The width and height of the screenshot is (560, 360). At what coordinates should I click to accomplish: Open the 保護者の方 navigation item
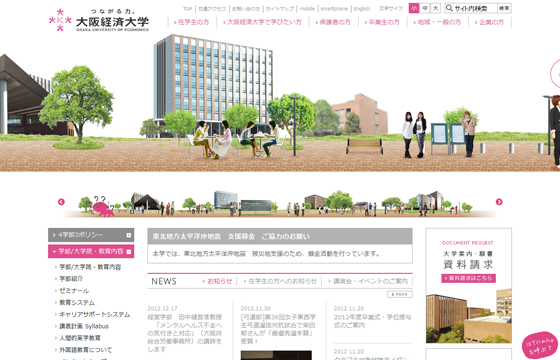click(x=333, y=22)
